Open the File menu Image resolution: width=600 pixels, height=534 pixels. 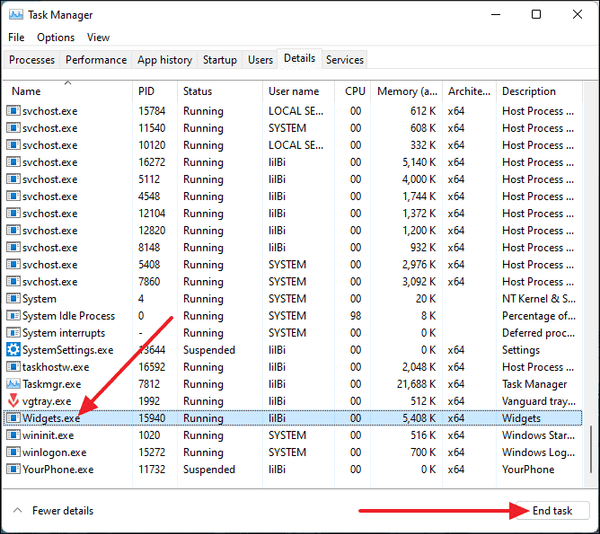(x=16, y=37)
